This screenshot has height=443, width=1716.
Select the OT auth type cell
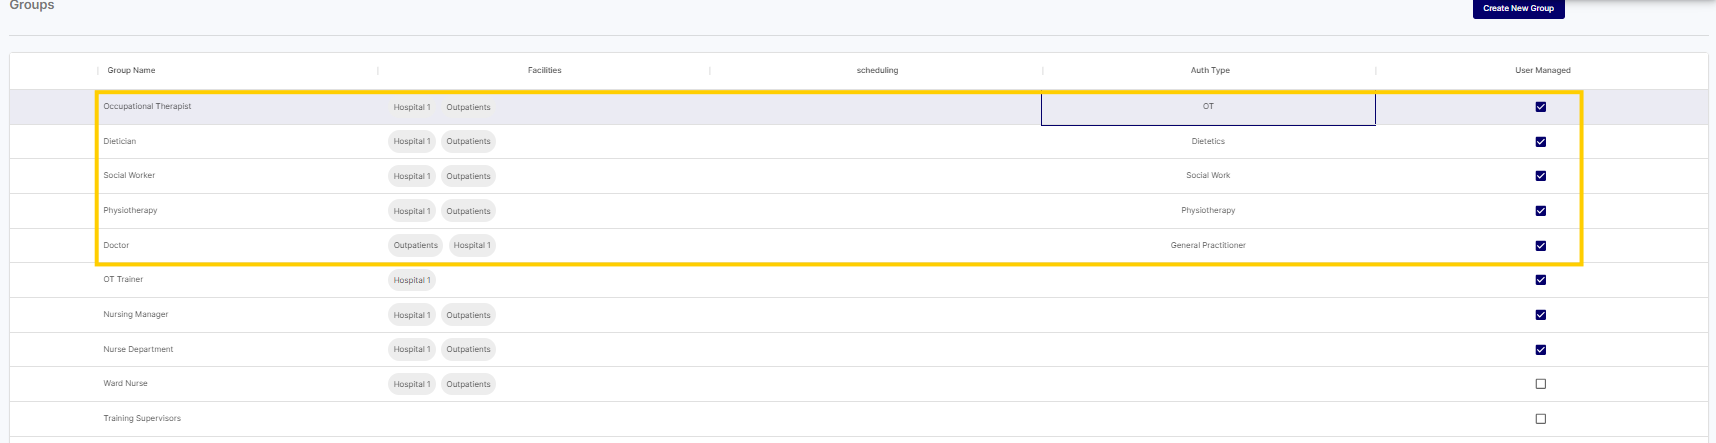coord(1208,107)
